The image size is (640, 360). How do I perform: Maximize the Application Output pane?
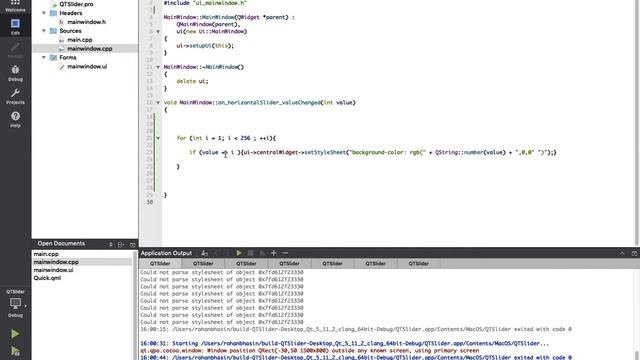click(634, 253)
